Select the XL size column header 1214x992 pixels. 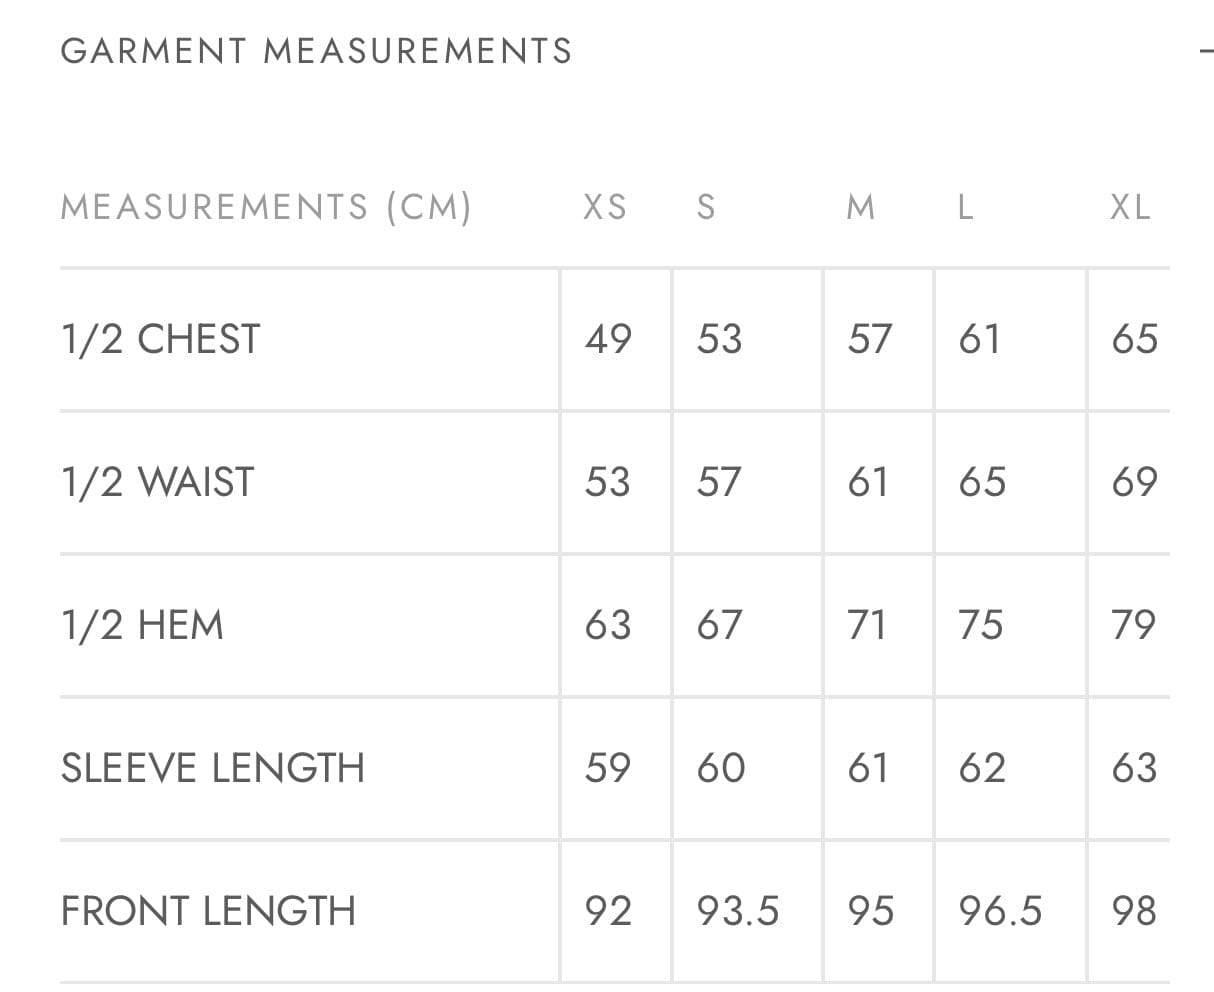tap(1130, 207)
